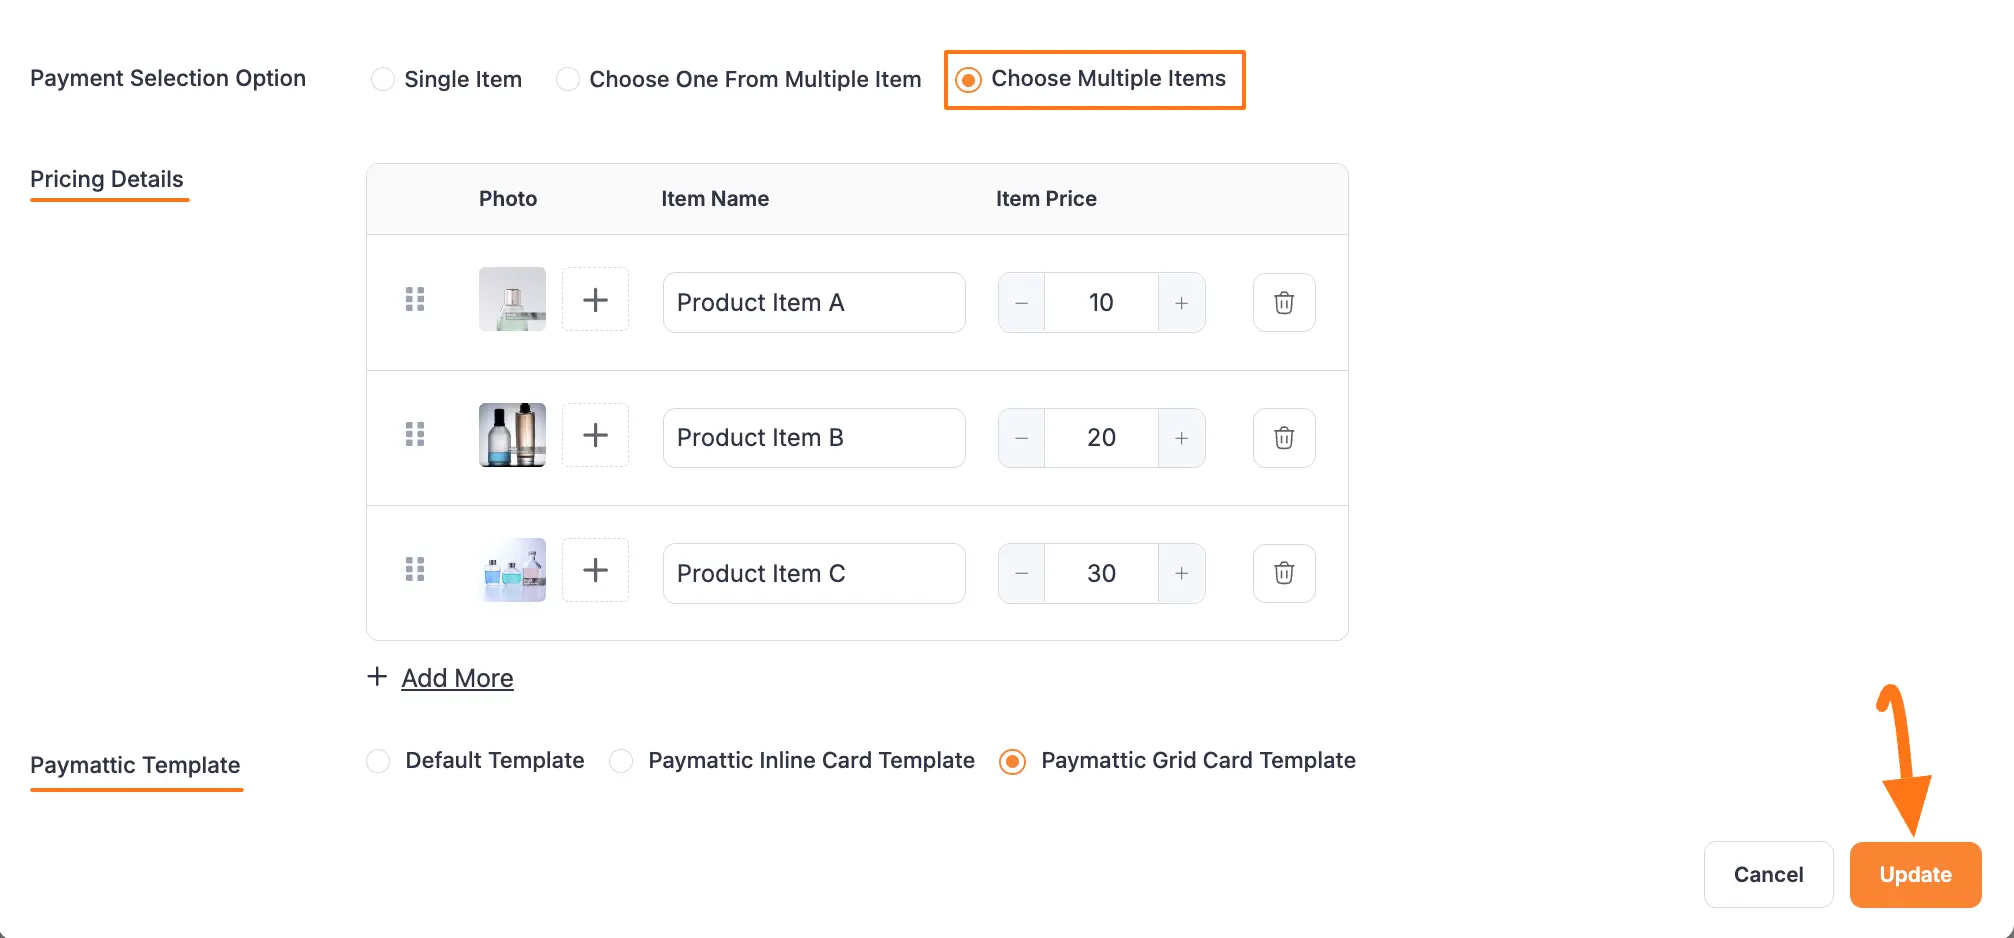Select Choose One From Multiple Item option
2014x938 pixels.
pos(568,78)
